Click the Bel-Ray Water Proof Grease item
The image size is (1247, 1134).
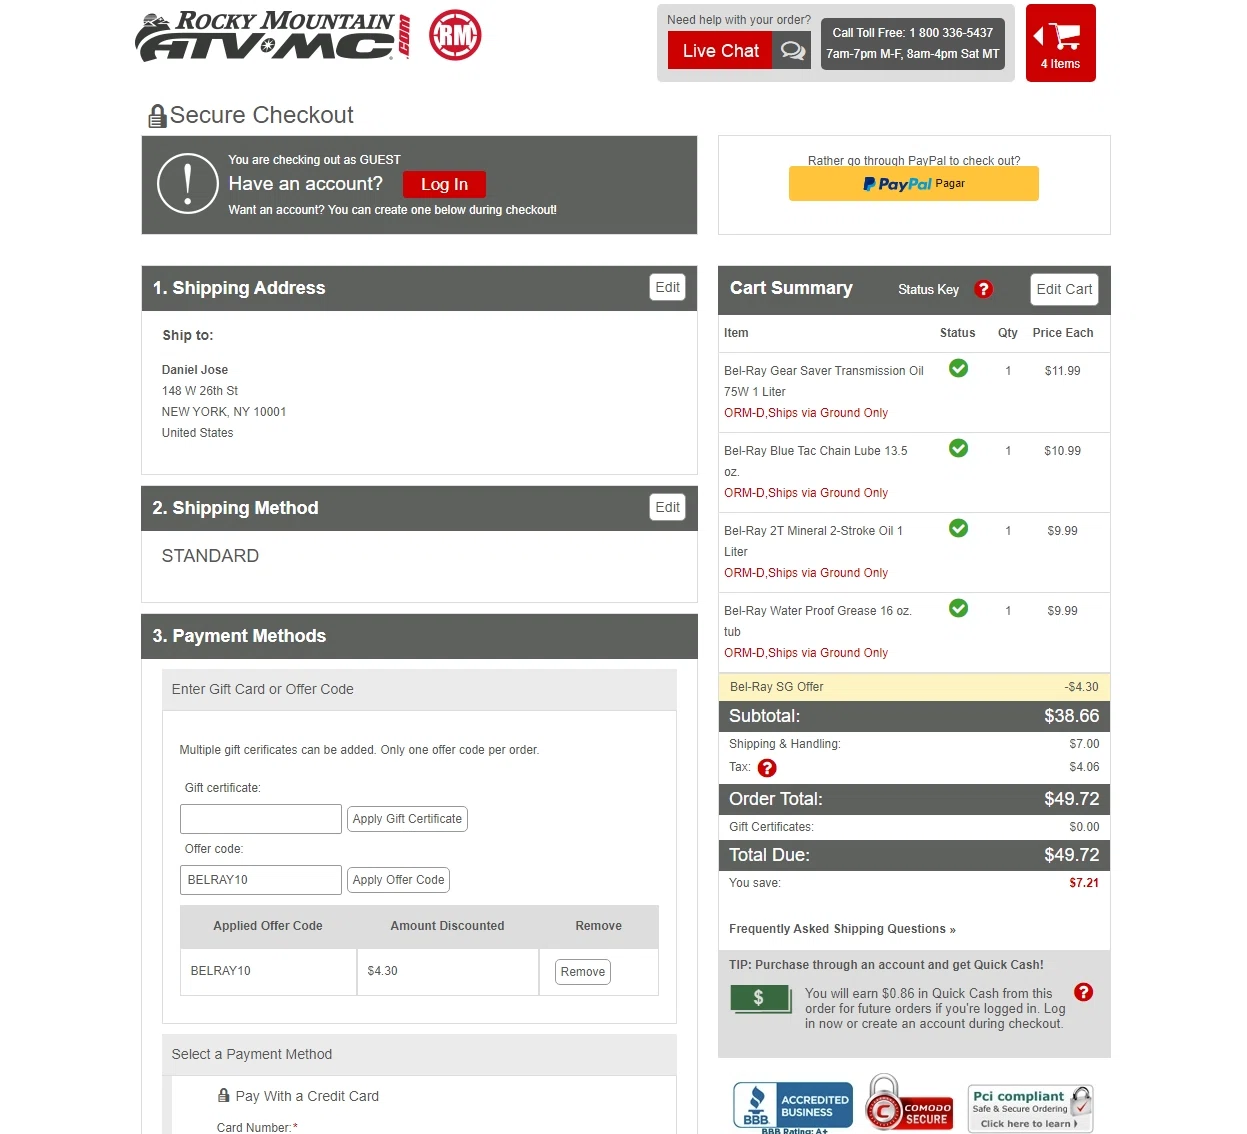click(x=818, y=621)
